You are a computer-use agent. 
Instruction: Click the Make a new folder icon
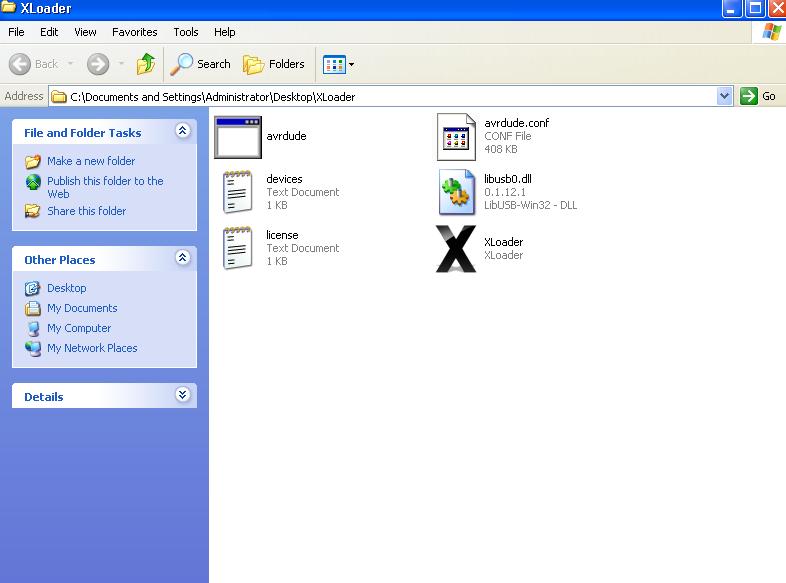pyautogui.click(x=33, y=161)
